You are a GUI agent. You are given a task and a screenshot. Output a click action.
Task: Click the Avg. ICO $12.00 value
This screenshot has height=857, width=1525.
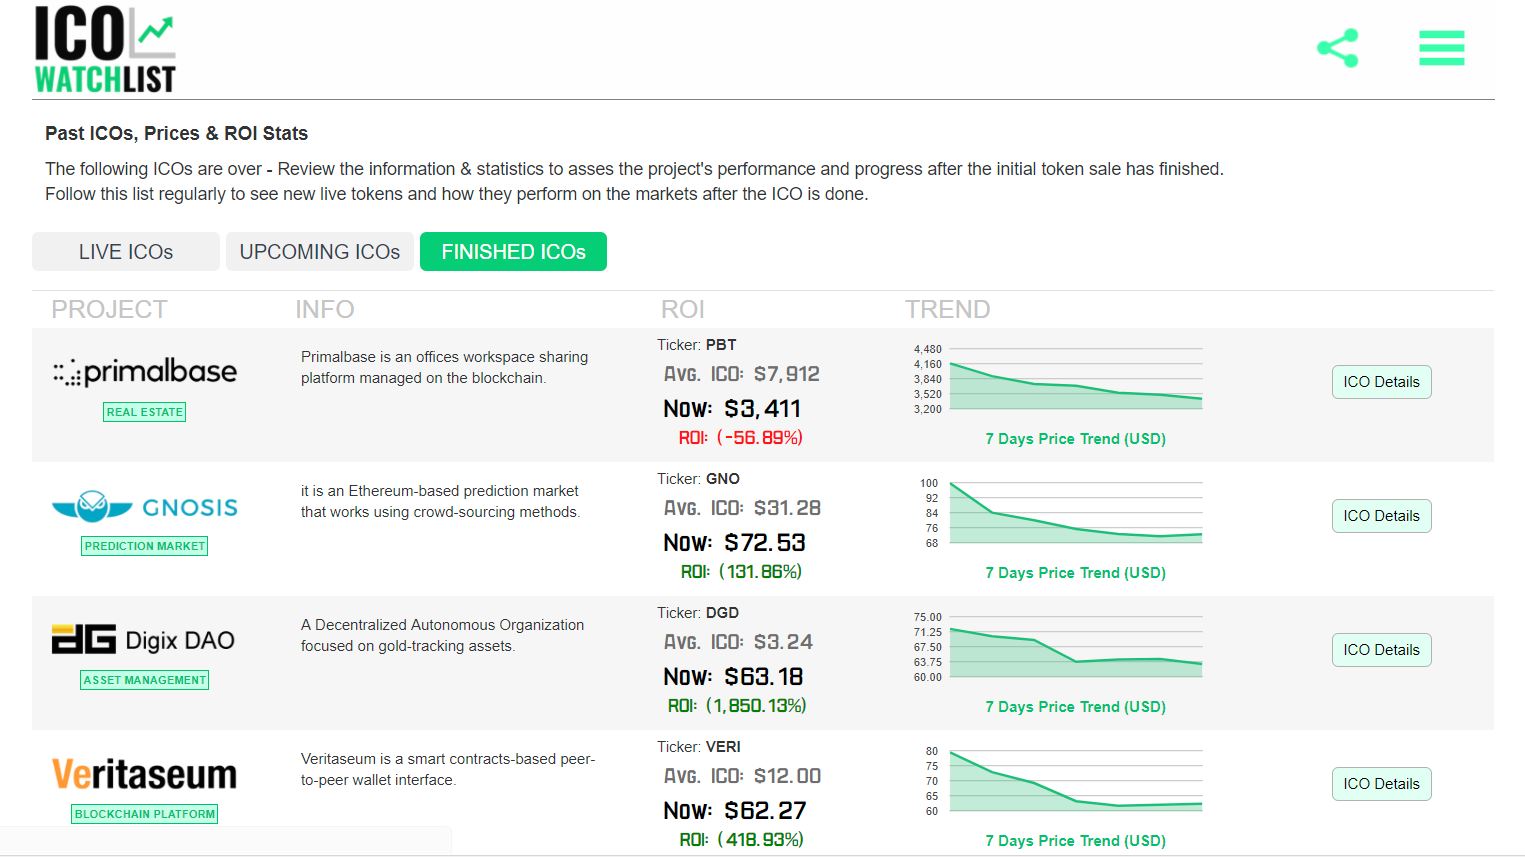click(x=742, y=776)
